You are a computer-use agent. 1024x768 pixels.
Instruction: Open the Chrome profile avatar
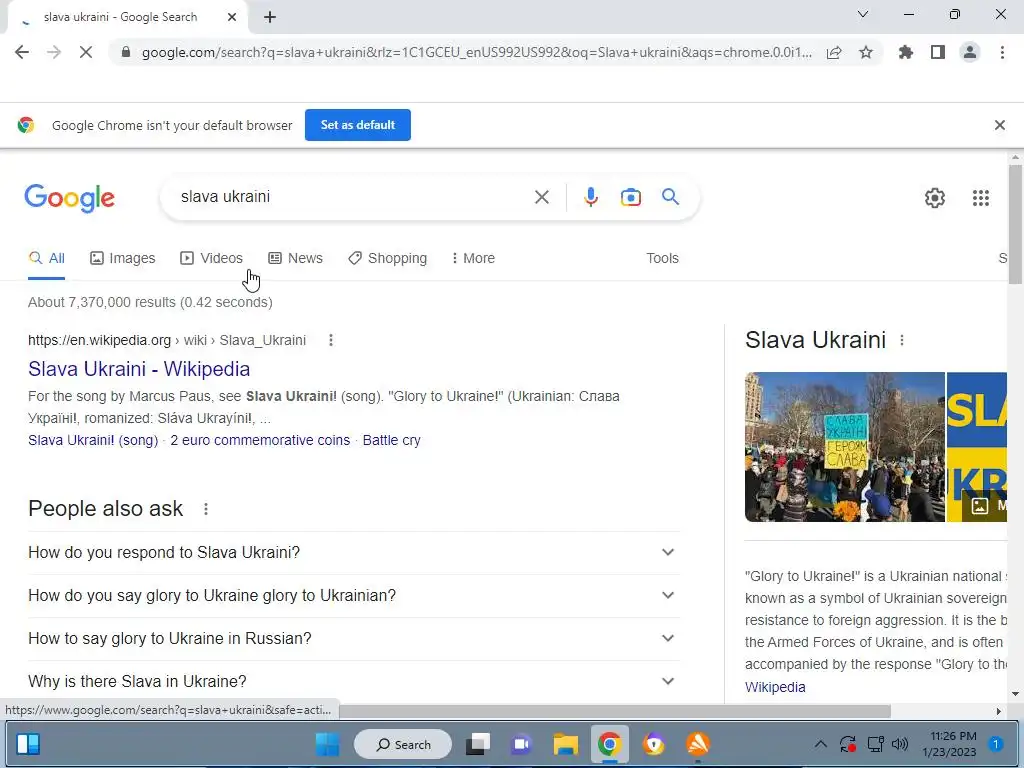click(970, 52)
